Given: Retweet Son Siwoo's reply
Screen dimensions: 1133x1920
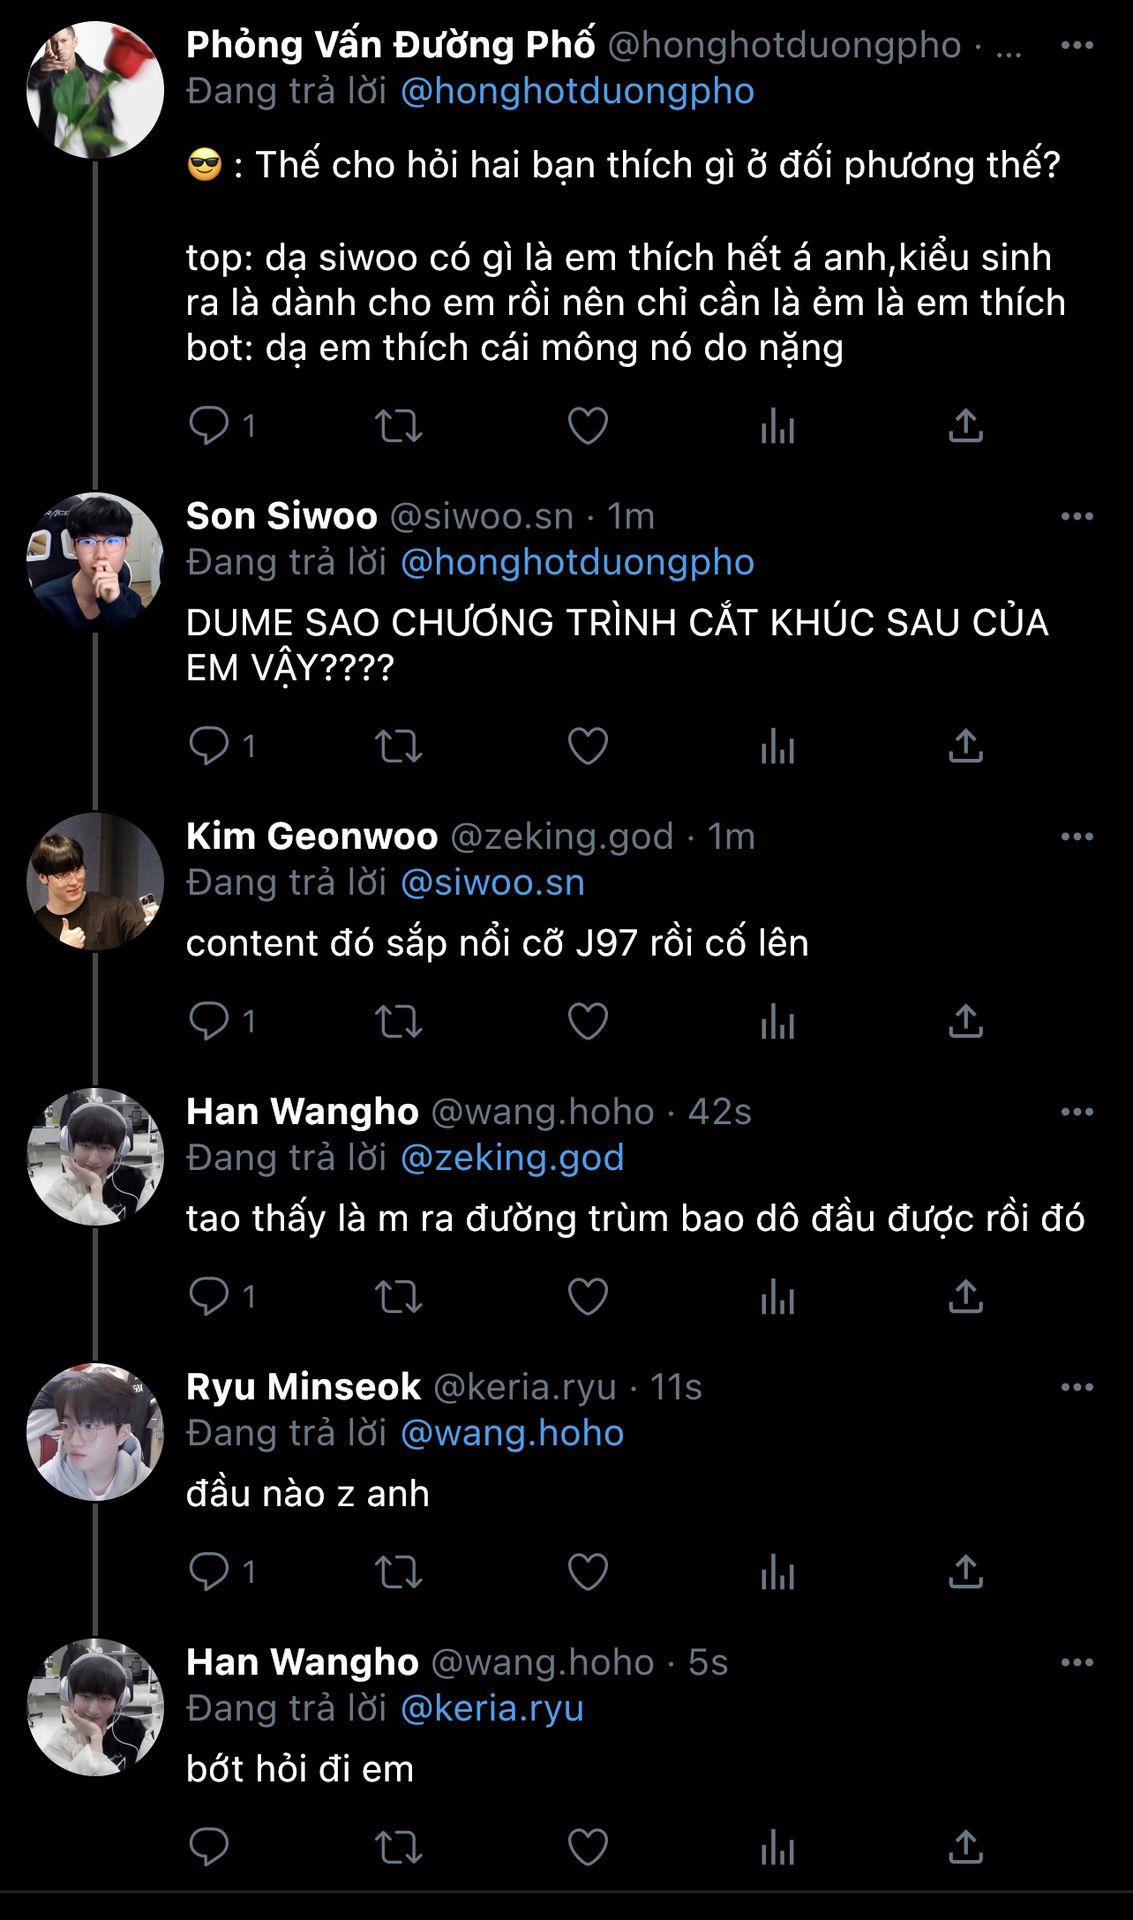Looking at the screenshot, I should (398, 746).
